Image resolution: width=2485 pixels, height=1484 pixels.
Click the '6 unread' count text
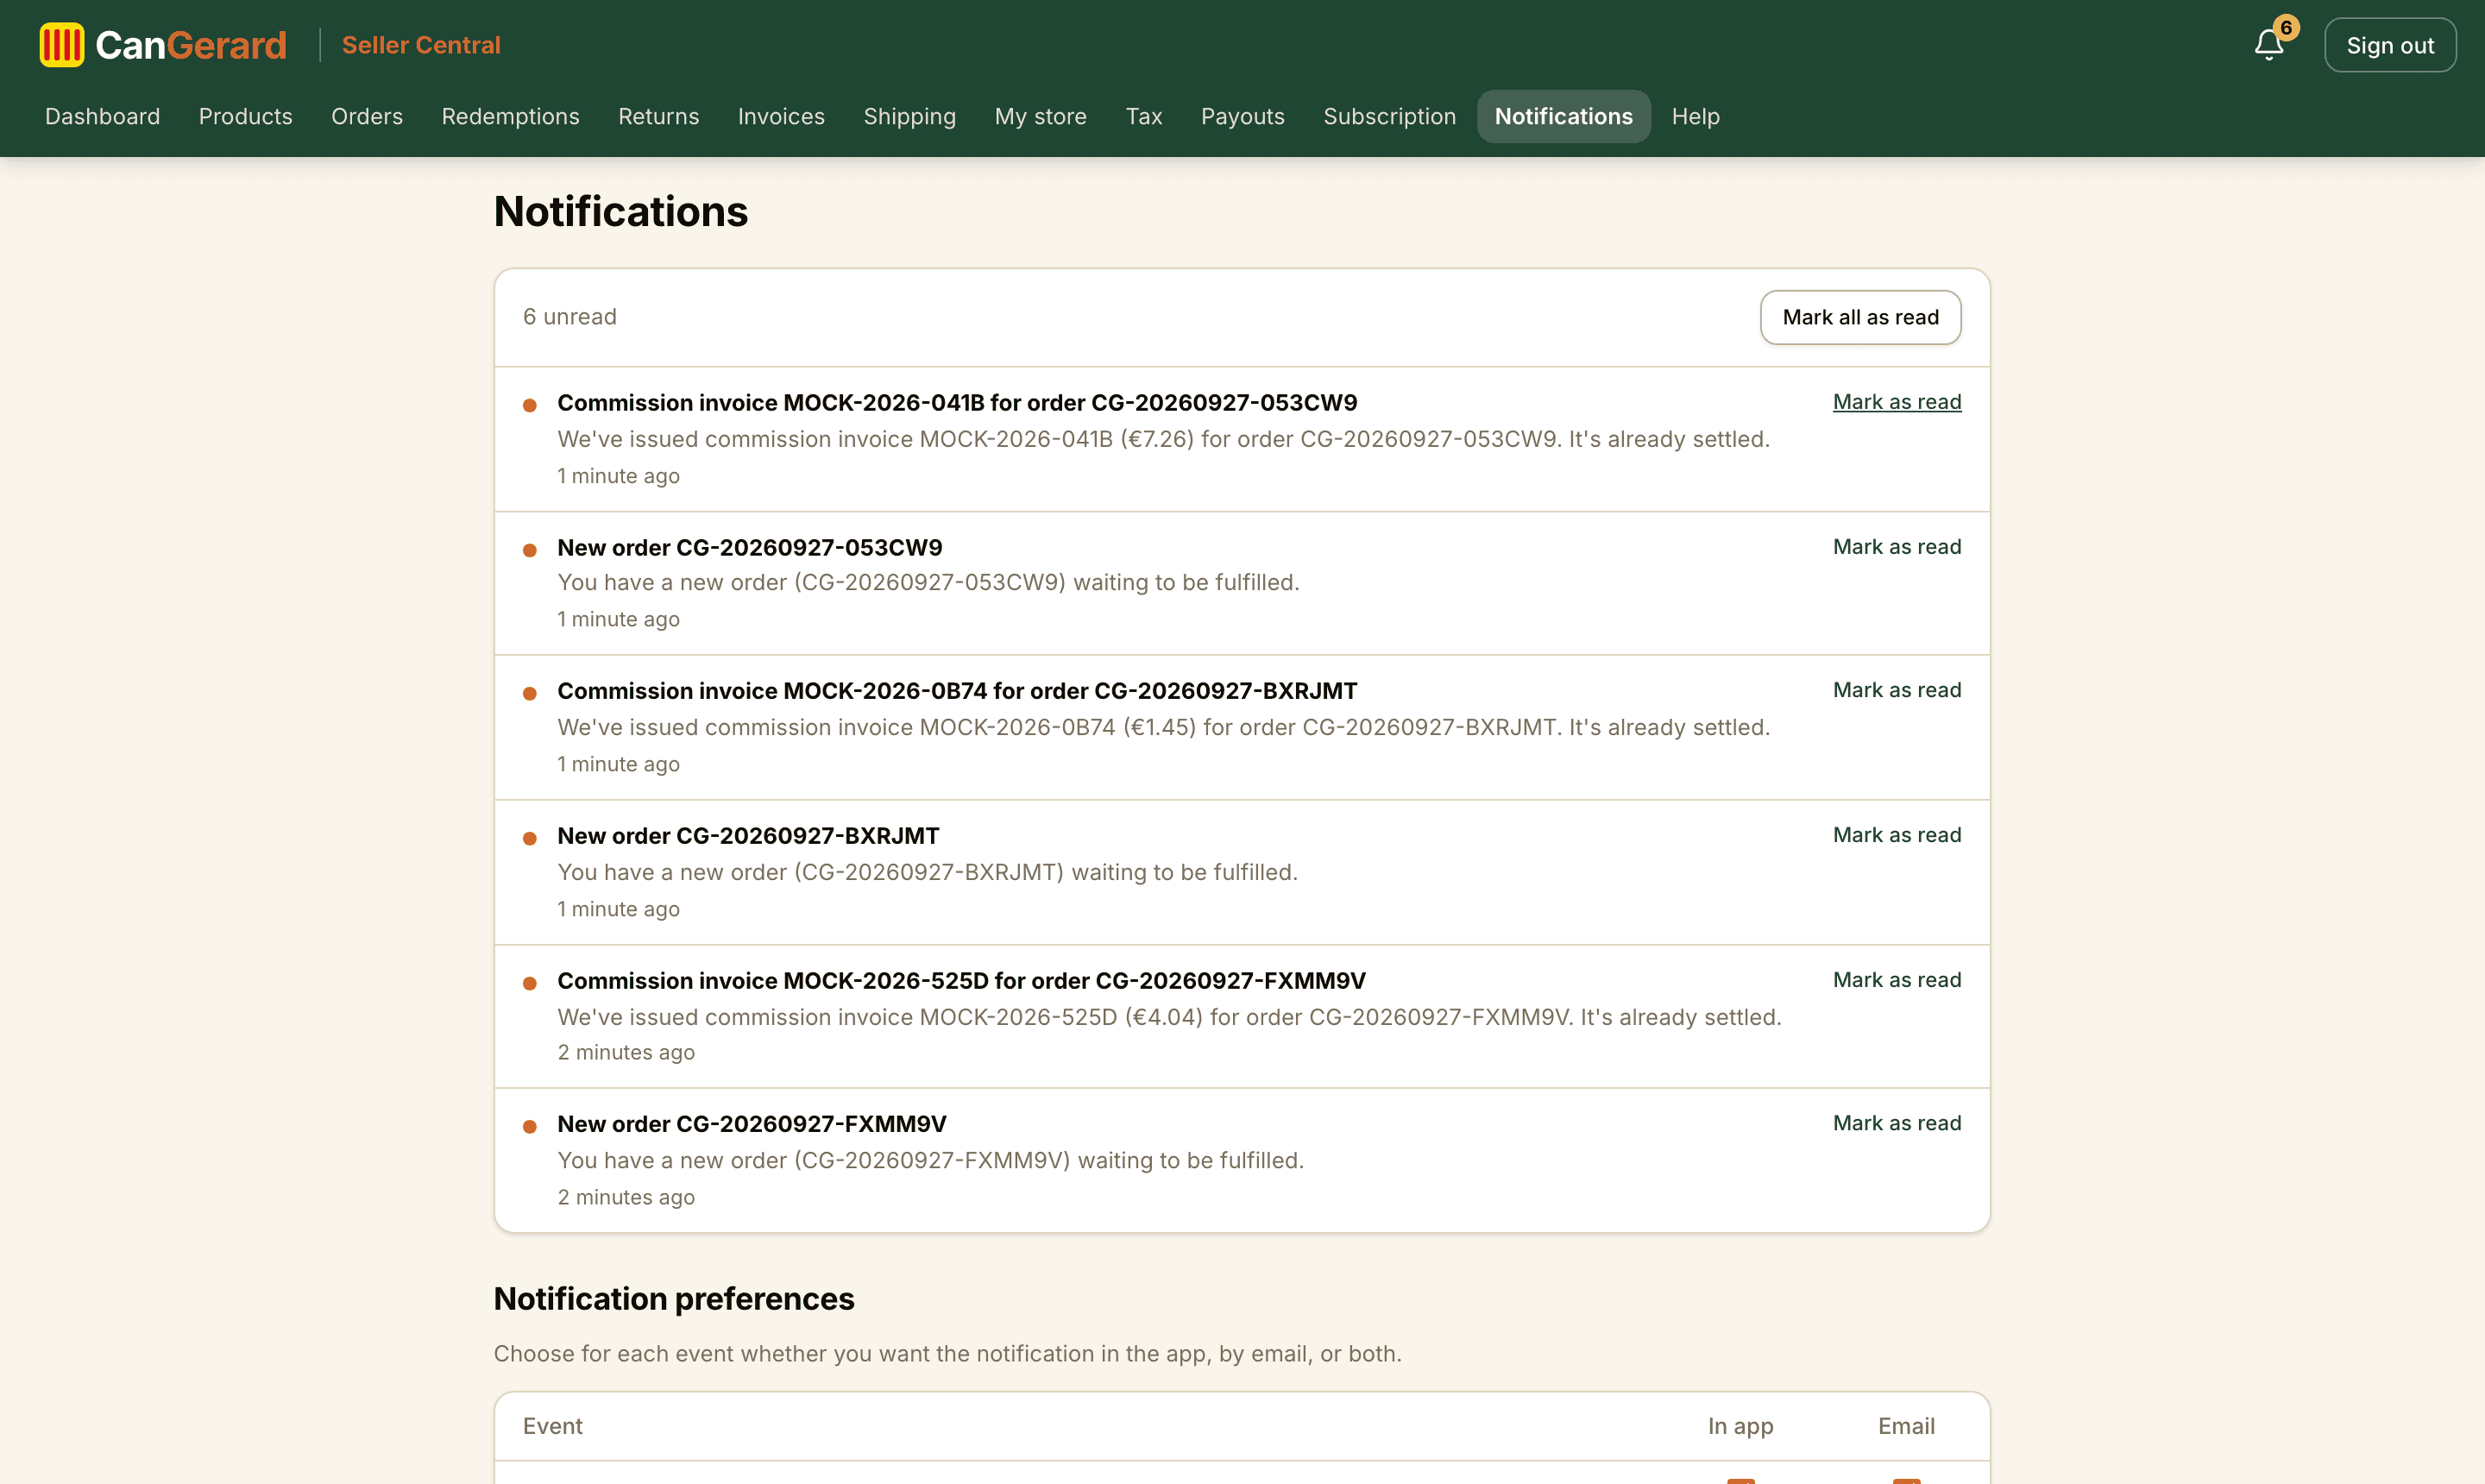point(570,317)
